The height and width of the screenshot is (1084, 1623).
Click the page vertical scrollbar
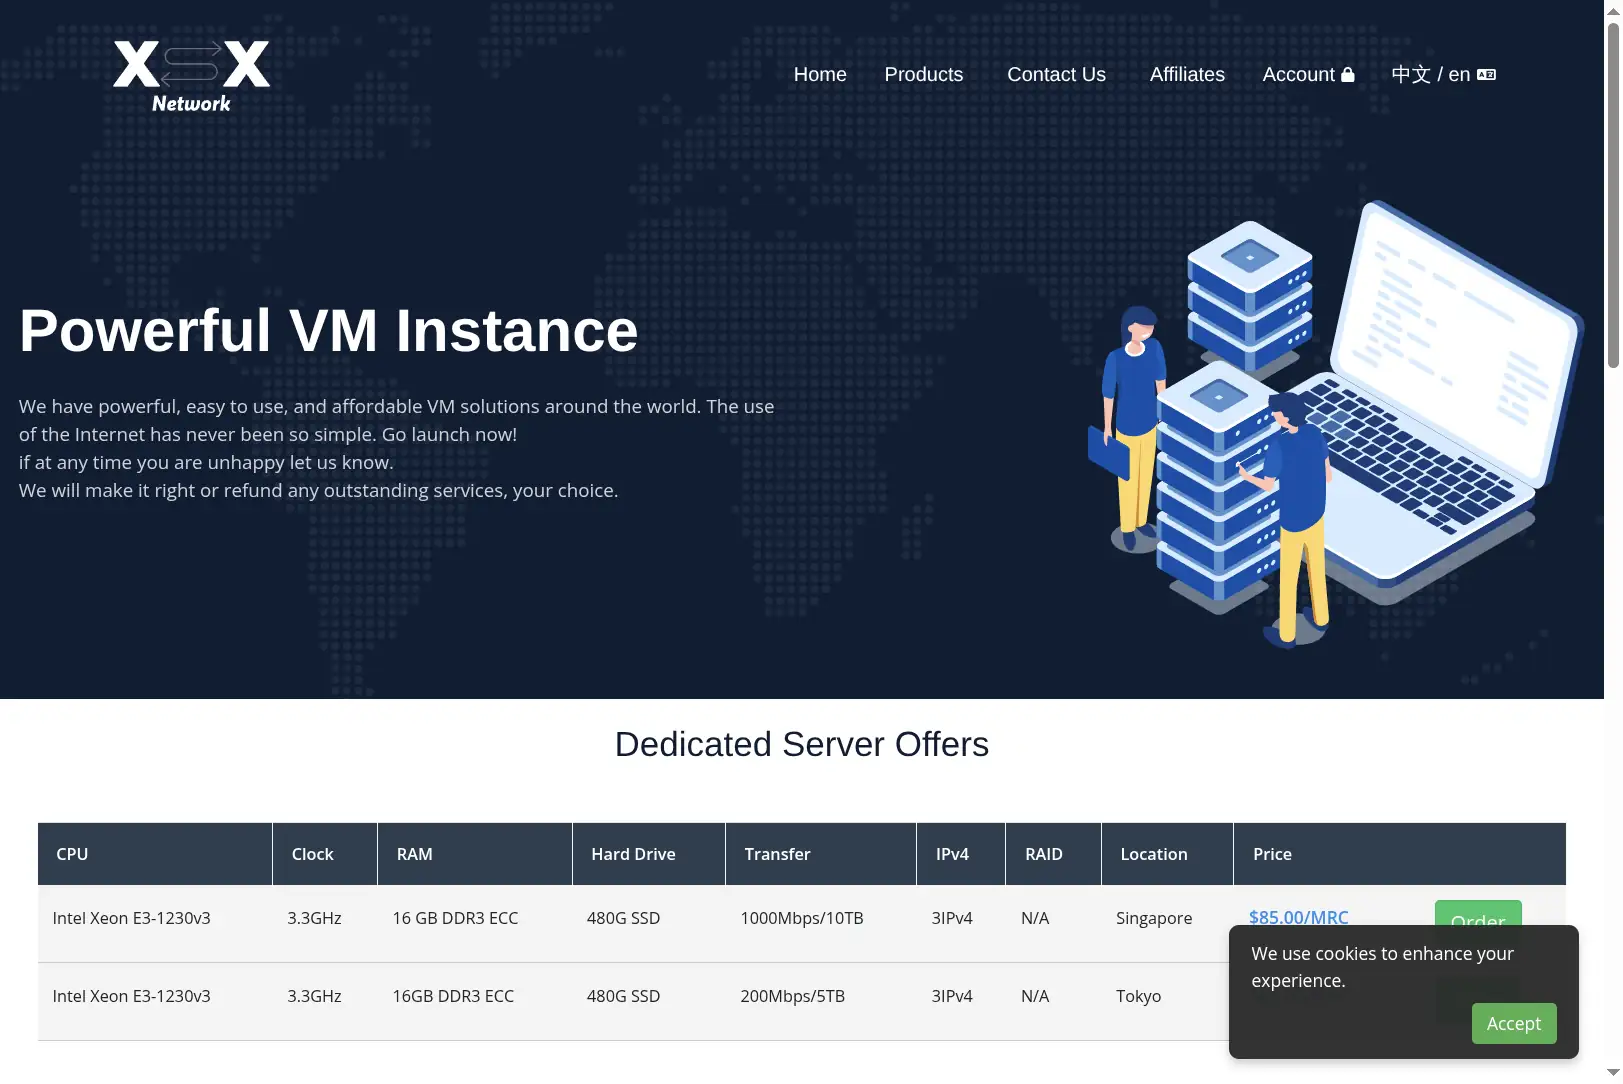1613,542
